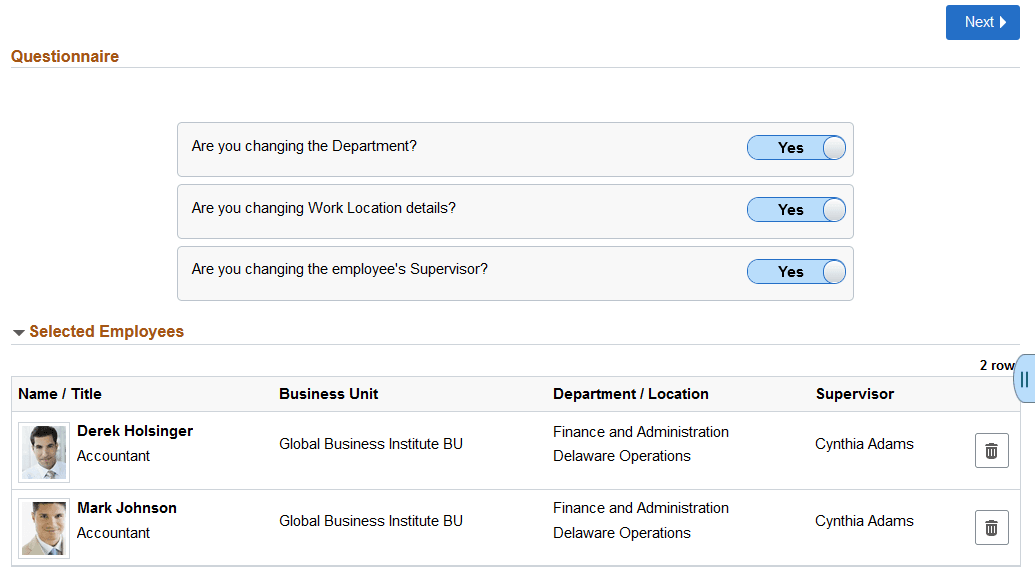Toggle the Department change switch
The width and height of the screenshot is (1035, 573).
coord(796,148)
